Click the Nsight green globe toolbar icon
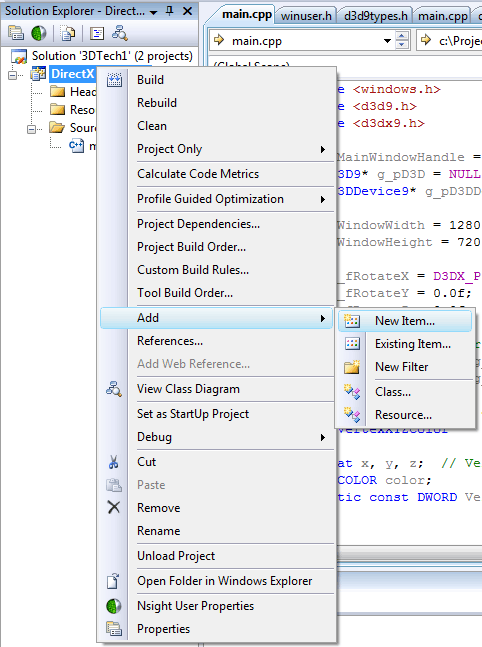482x647 pixels. coord(39,33)
